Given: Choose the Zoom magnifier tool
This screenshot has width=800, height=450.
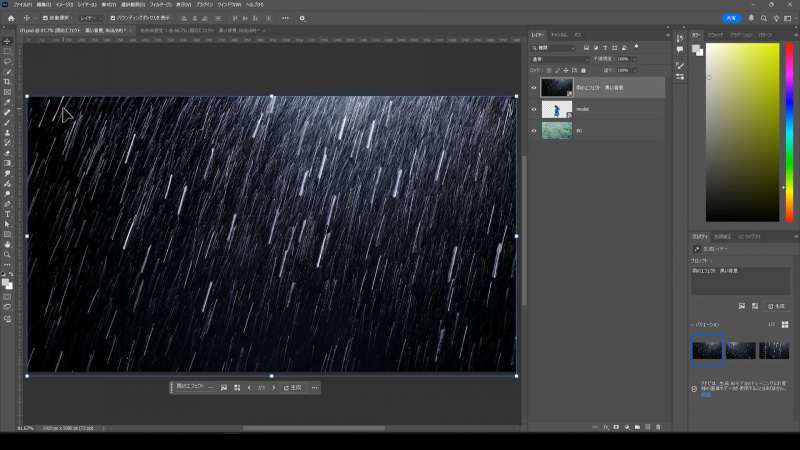Looking at the screenshot, I should click(x=7, y=255).
